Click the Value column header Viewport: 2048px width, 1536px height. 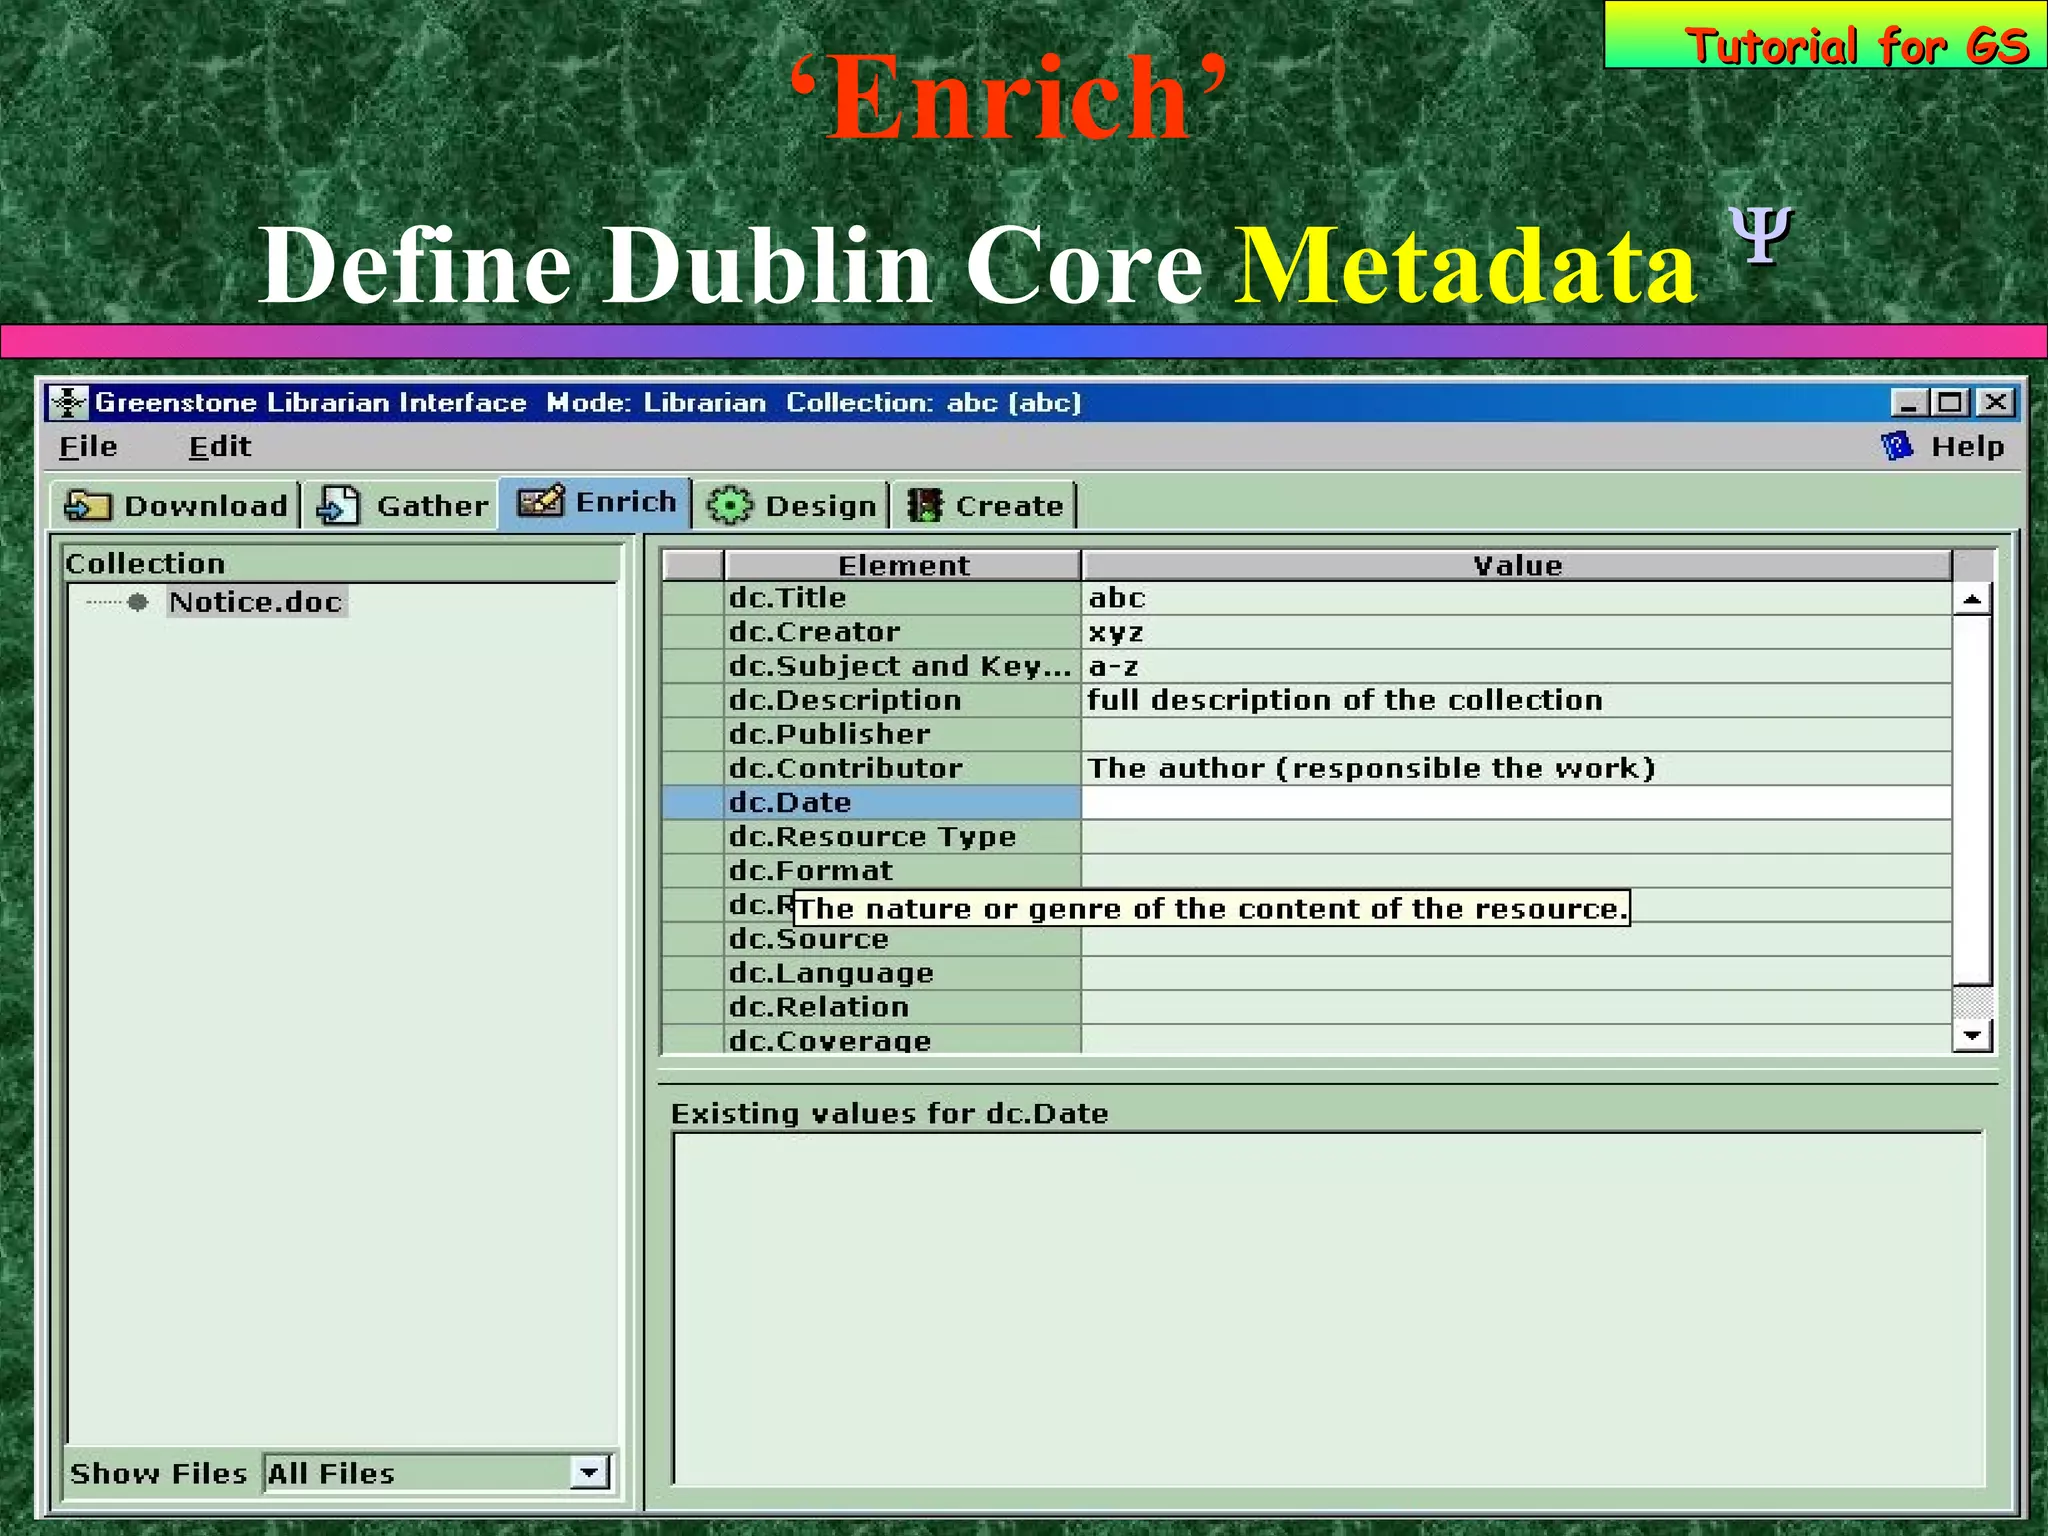point(1516,566)
